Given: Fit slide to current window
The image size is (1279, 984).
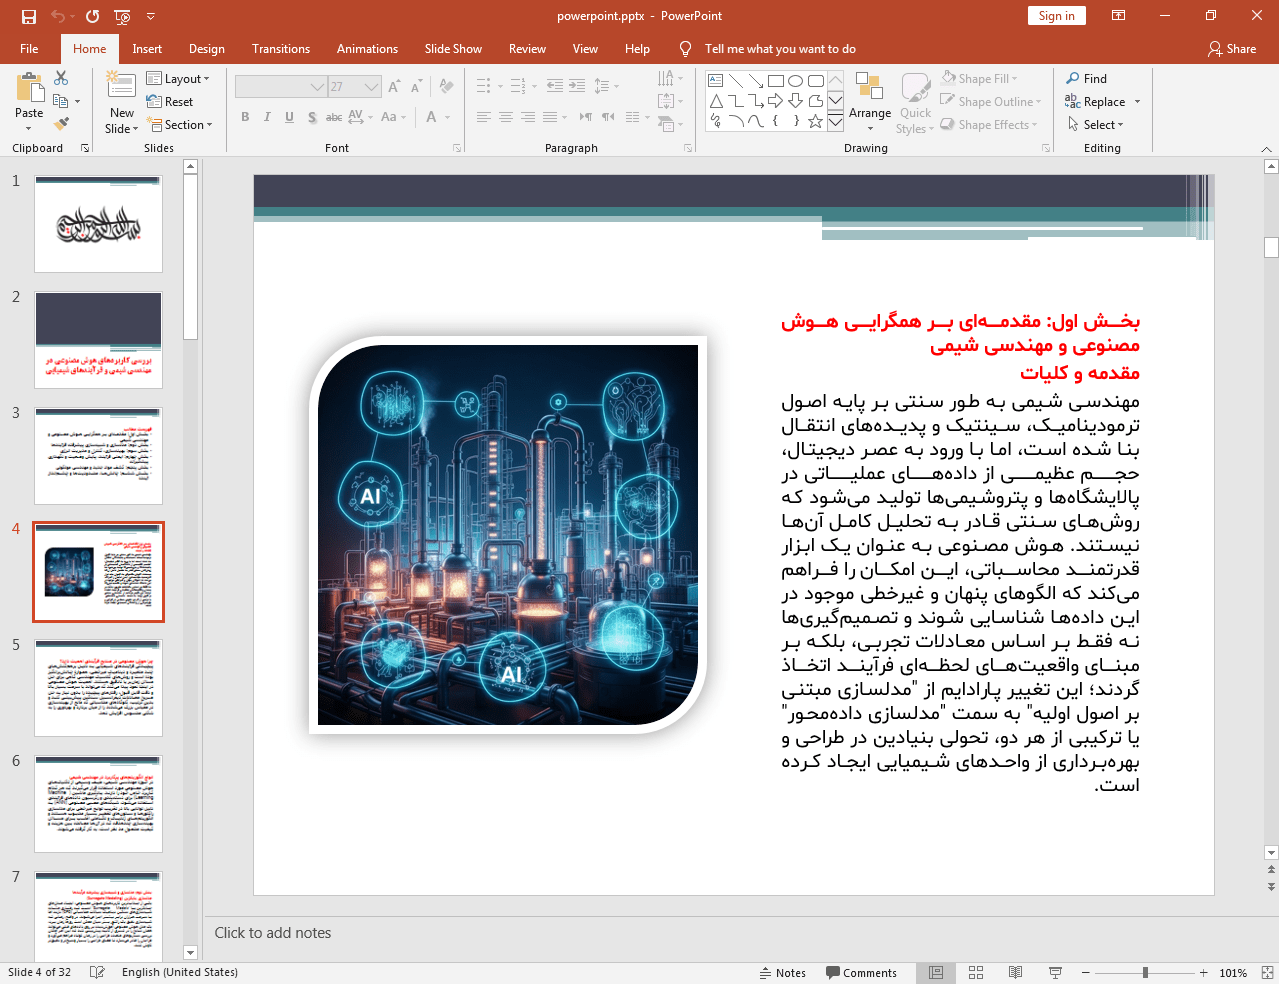Looking at the screenshot, I should coord(1267,973).
